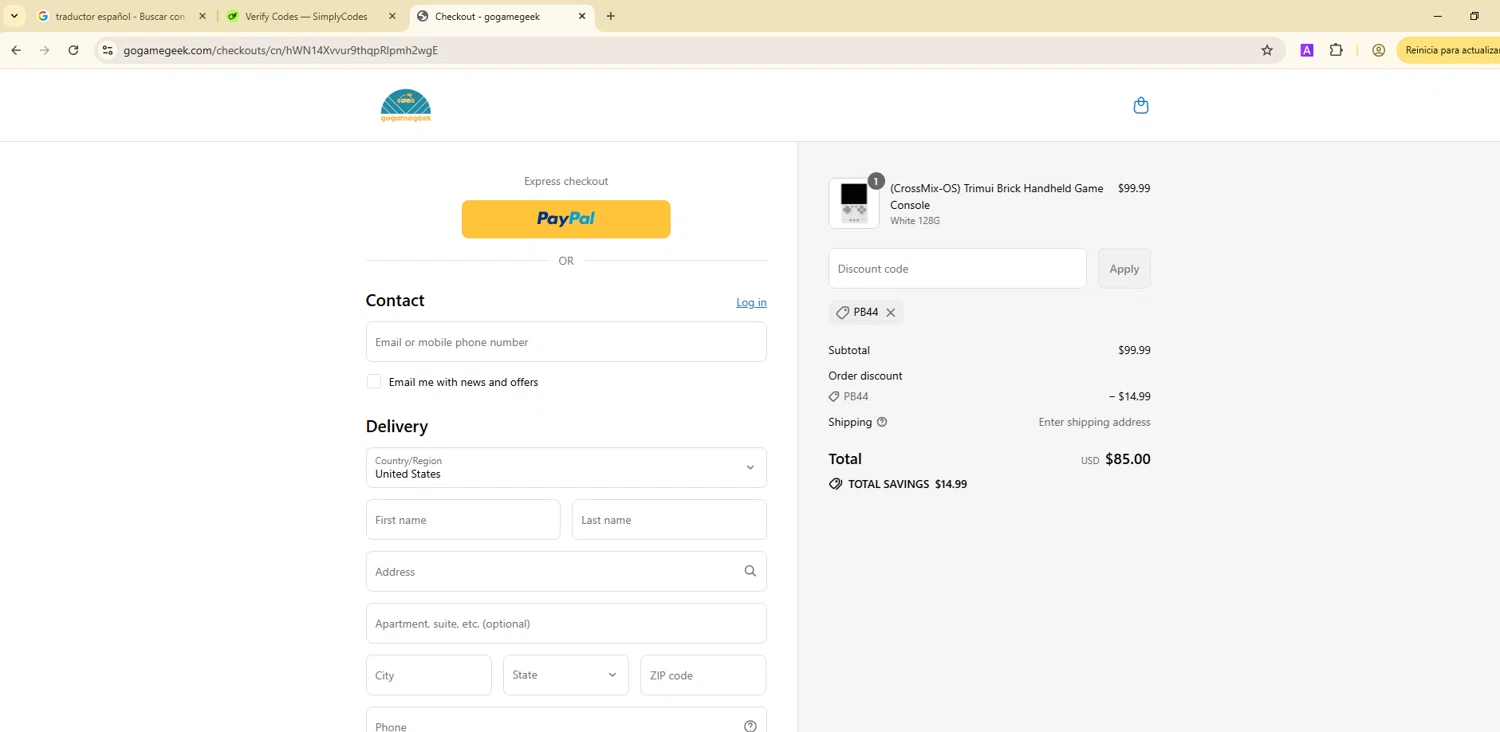Close the traductor español tab
This screenshot has width=1500, height=732.
point(202,16)
